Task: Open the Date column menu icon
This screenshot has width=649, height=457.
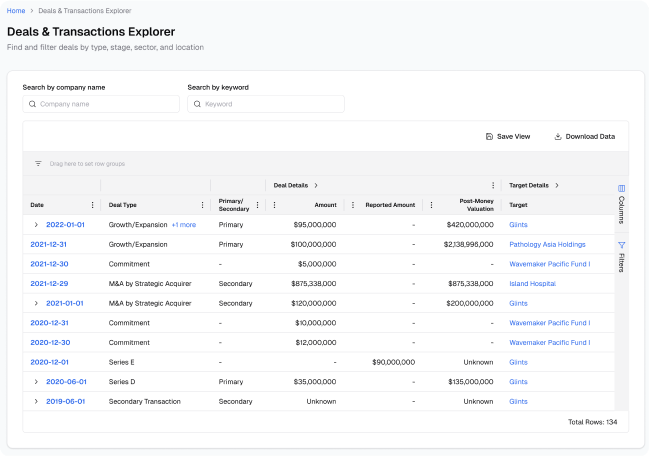Action: (93, 205)
